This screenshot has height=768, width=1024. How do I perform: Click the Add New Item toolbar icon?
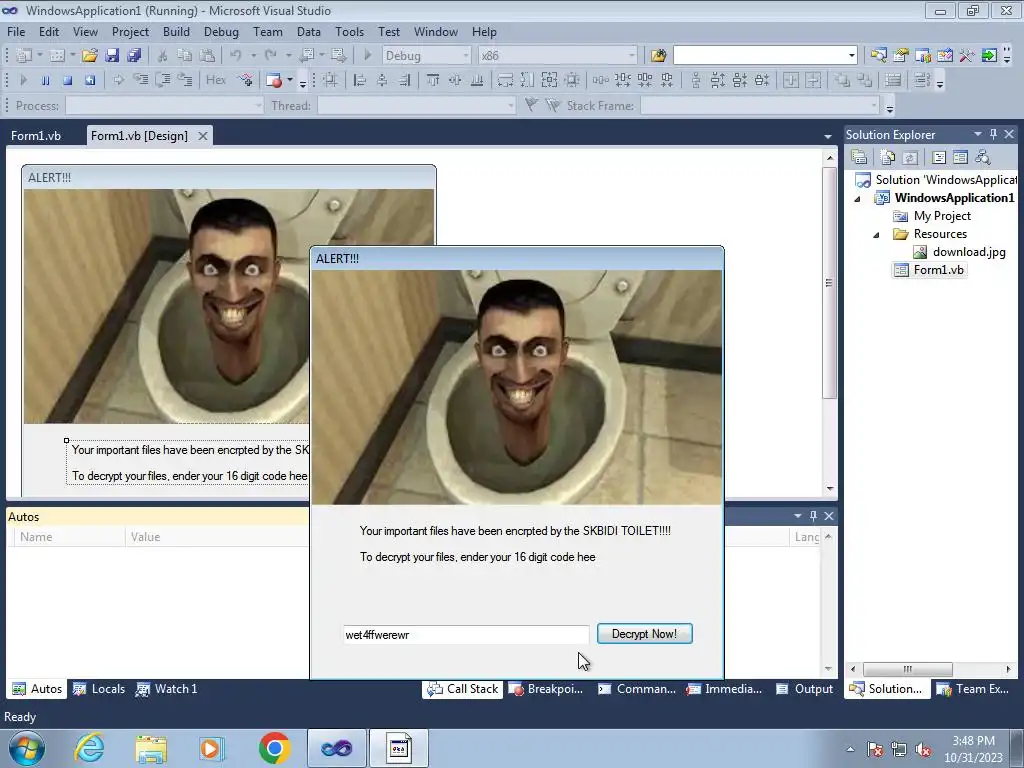point(57,56)
